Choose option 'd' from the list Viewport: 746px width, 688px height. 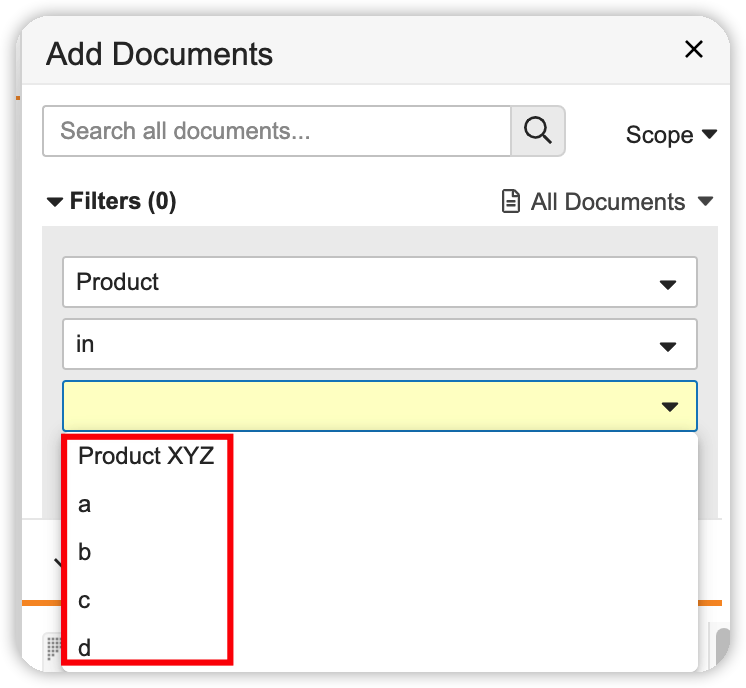click(x=85, y=648)
